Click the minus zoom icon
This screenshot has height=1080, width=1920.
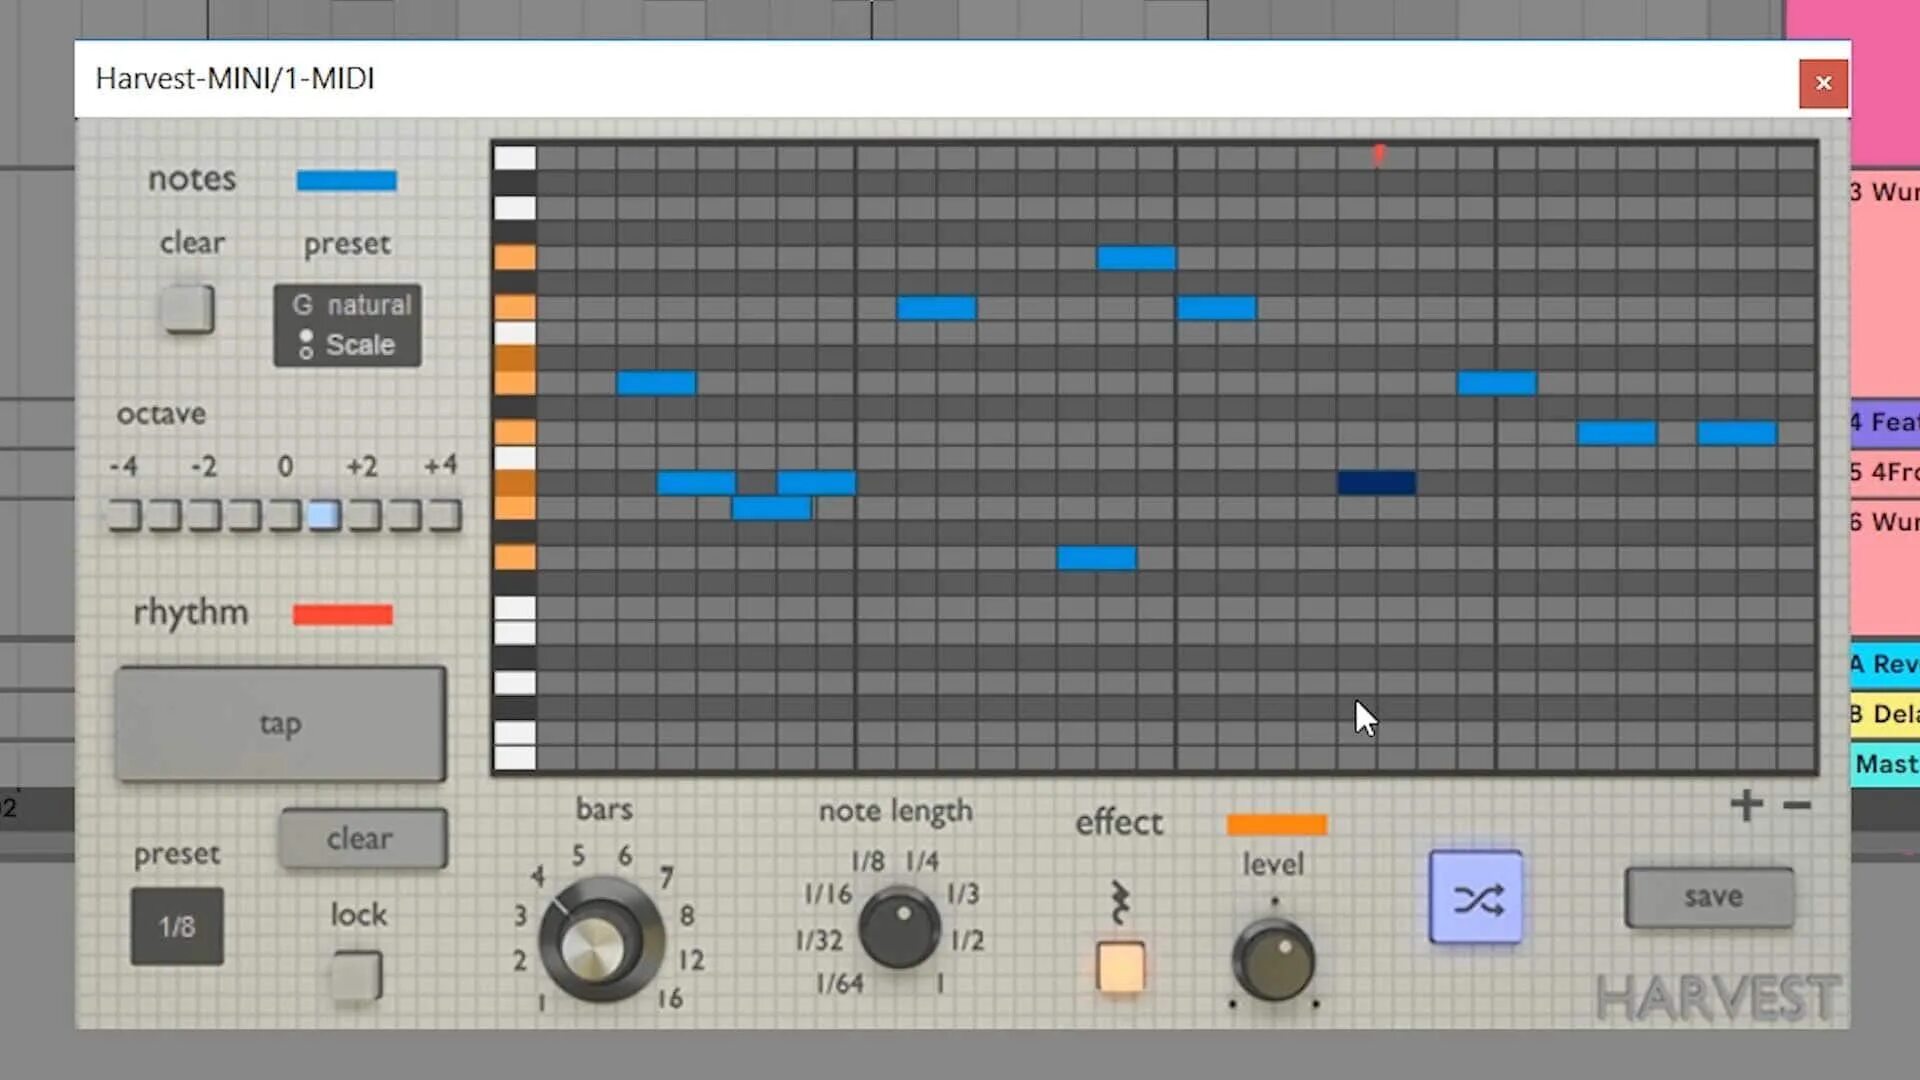click(x=1797, y=805)
